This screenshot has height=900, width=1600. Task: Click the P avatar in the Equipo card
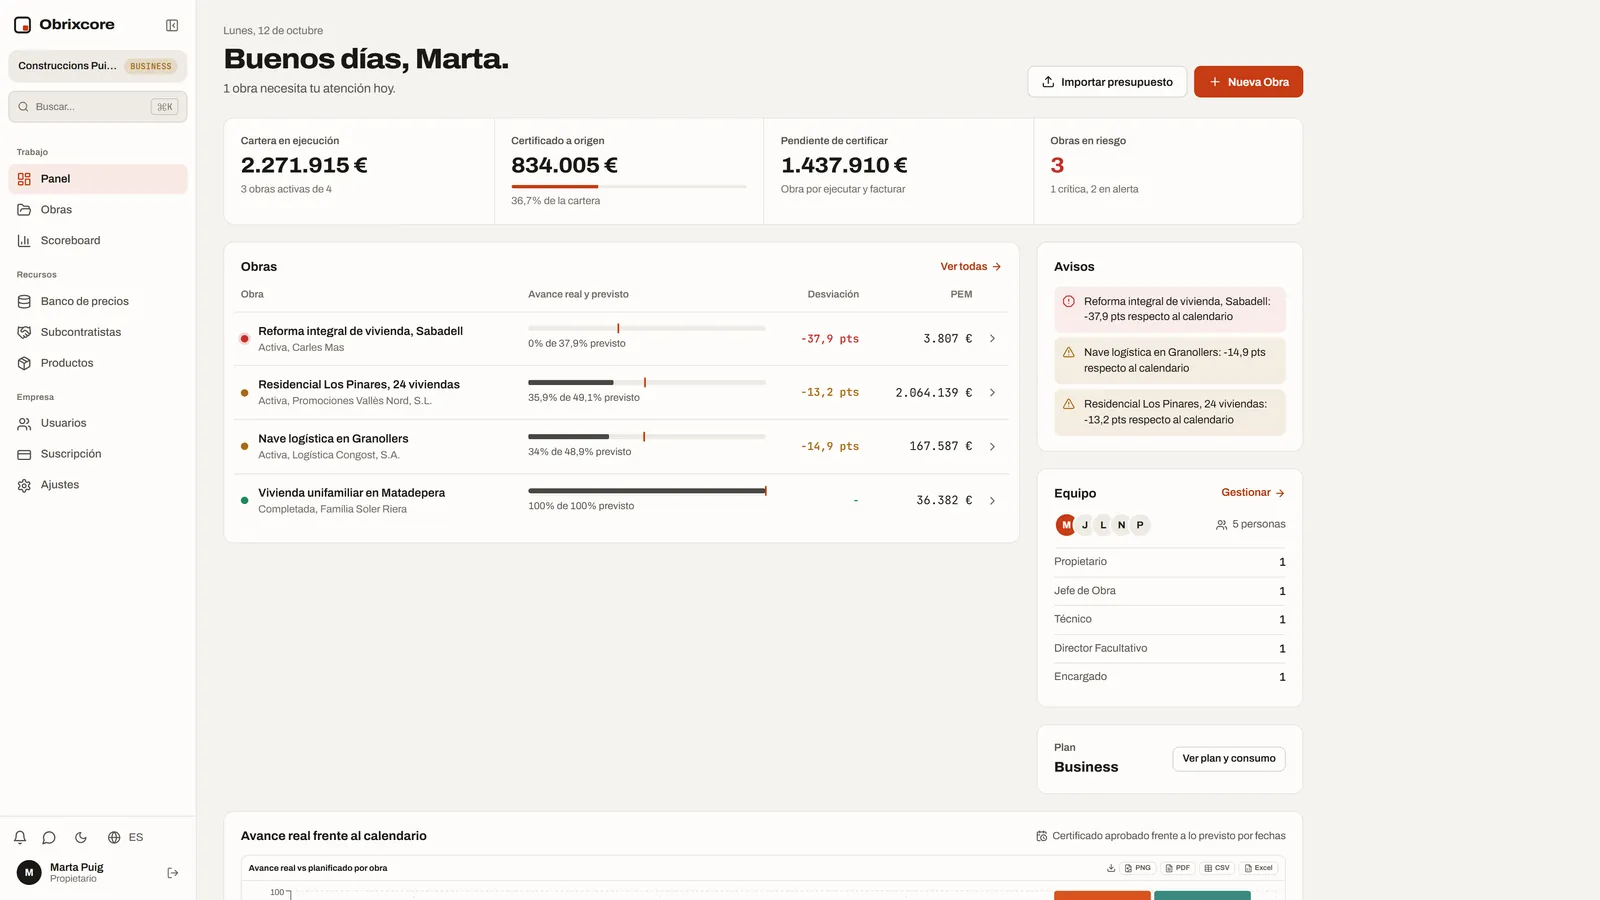[1140, 525]
